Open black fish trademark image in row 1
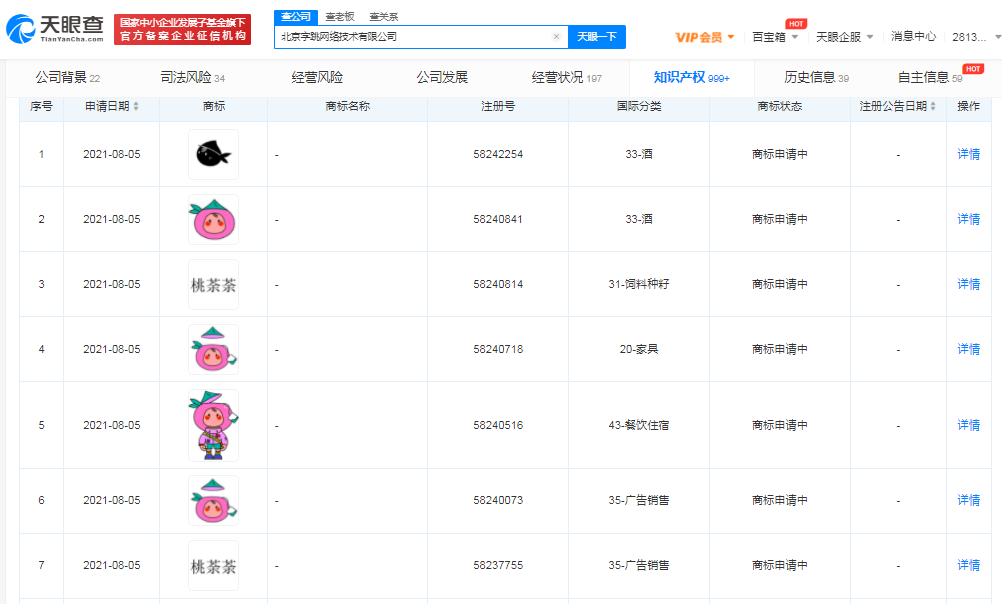Image resolution: width=1002 pixels, height=604 pixels. coord(213,155)
